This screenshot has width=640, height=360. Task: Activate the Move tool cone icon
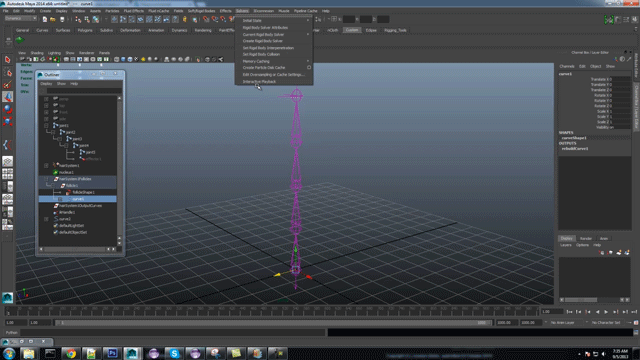(7, 97)
